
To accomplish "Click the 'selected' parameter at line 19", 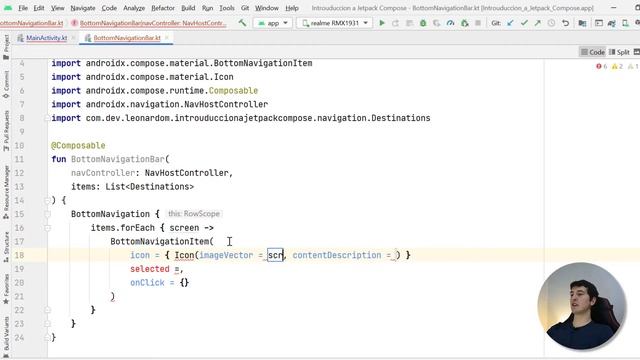I will pos(149,269).
